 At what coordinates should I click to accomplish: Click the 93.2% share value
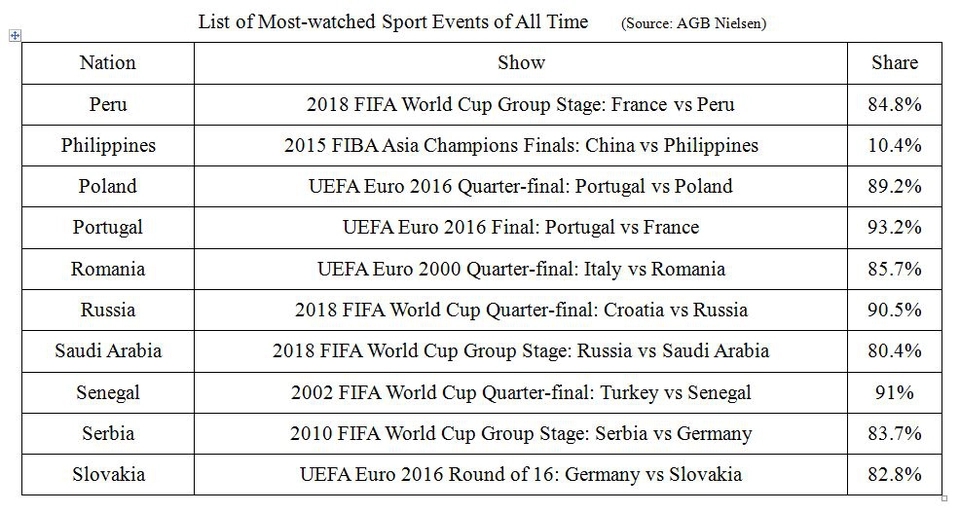click(x=894, y=227)
